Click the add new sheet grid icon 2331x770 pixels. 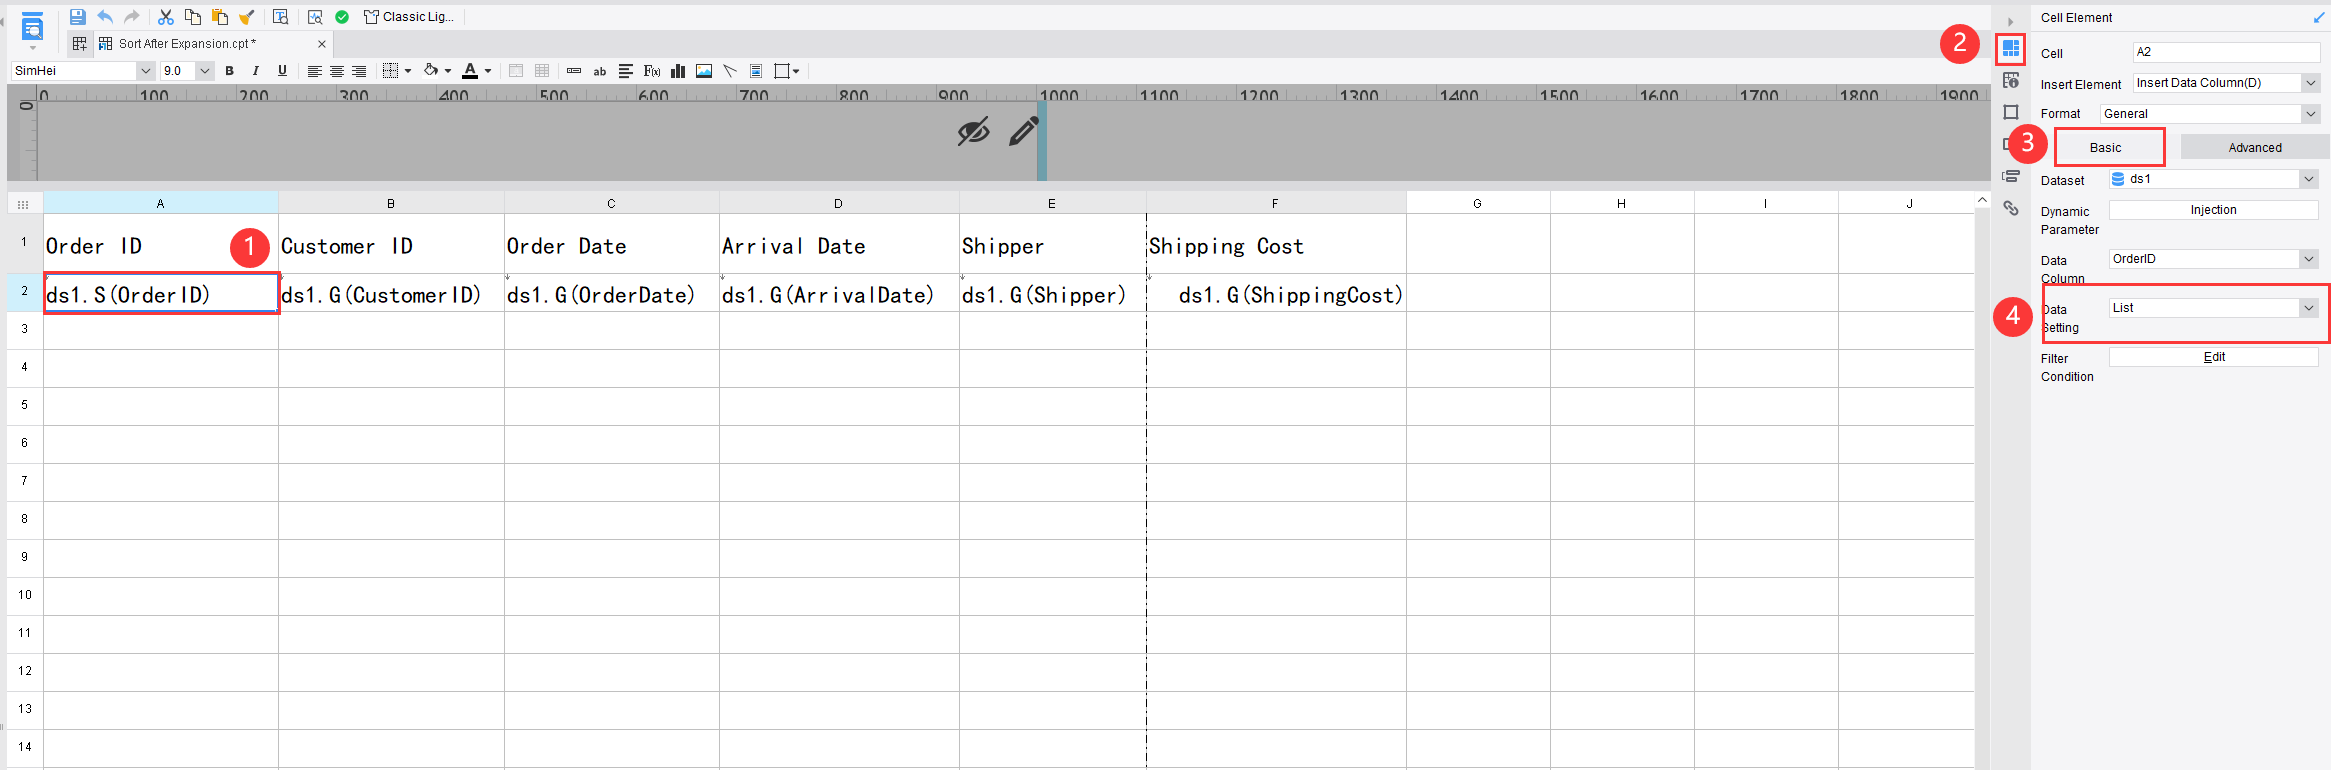(80, 44)
